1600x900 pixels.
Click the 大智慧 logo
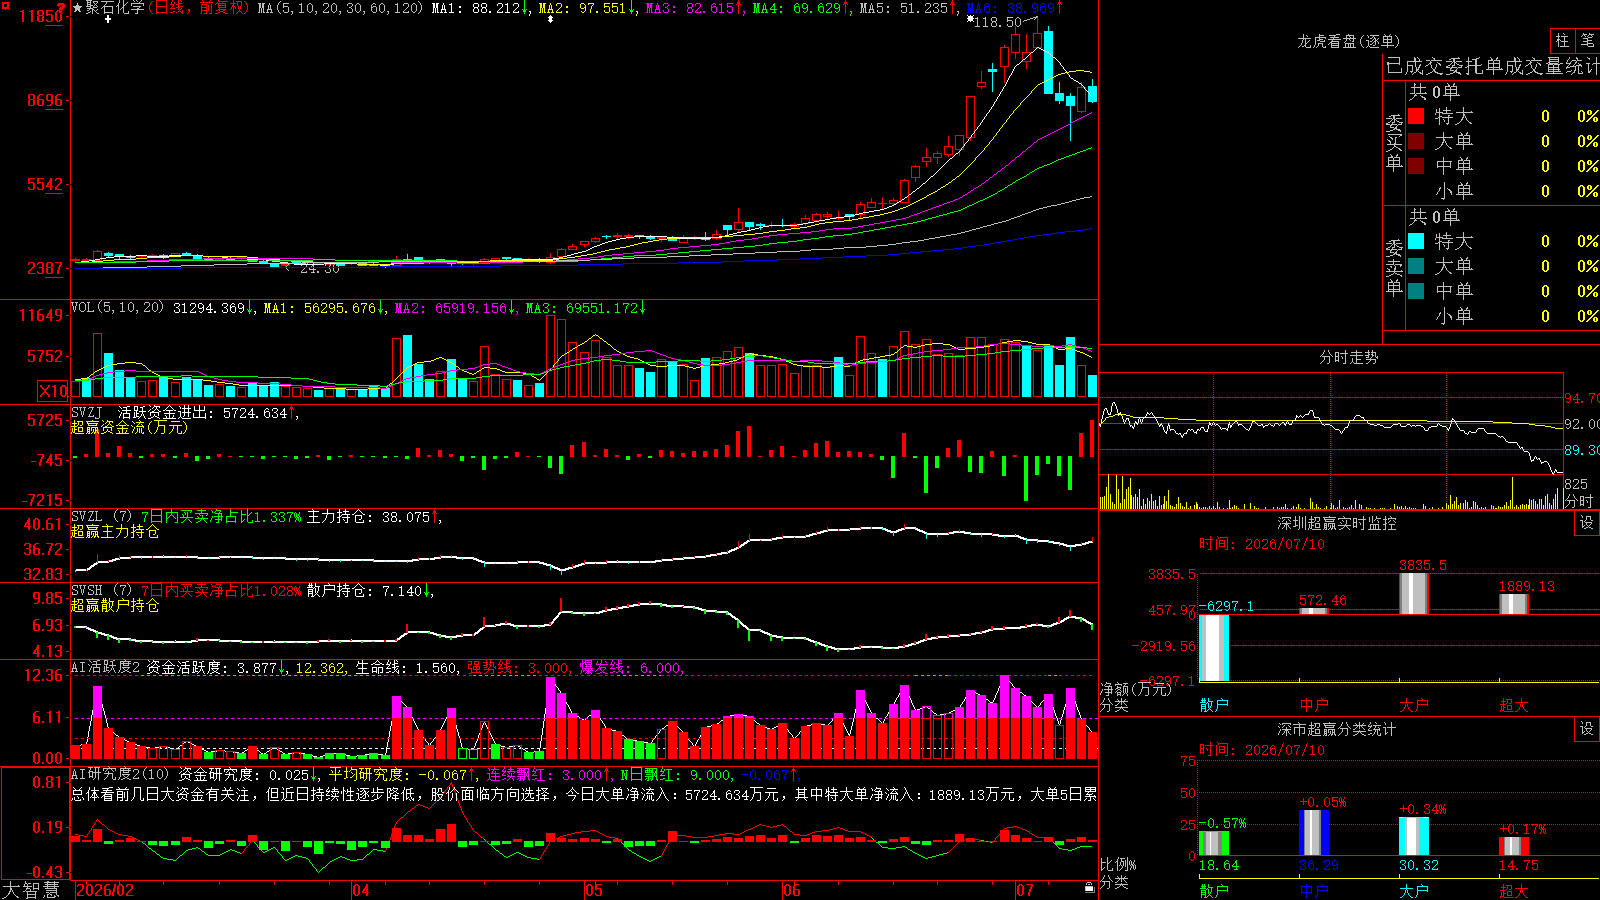(31, 890)
